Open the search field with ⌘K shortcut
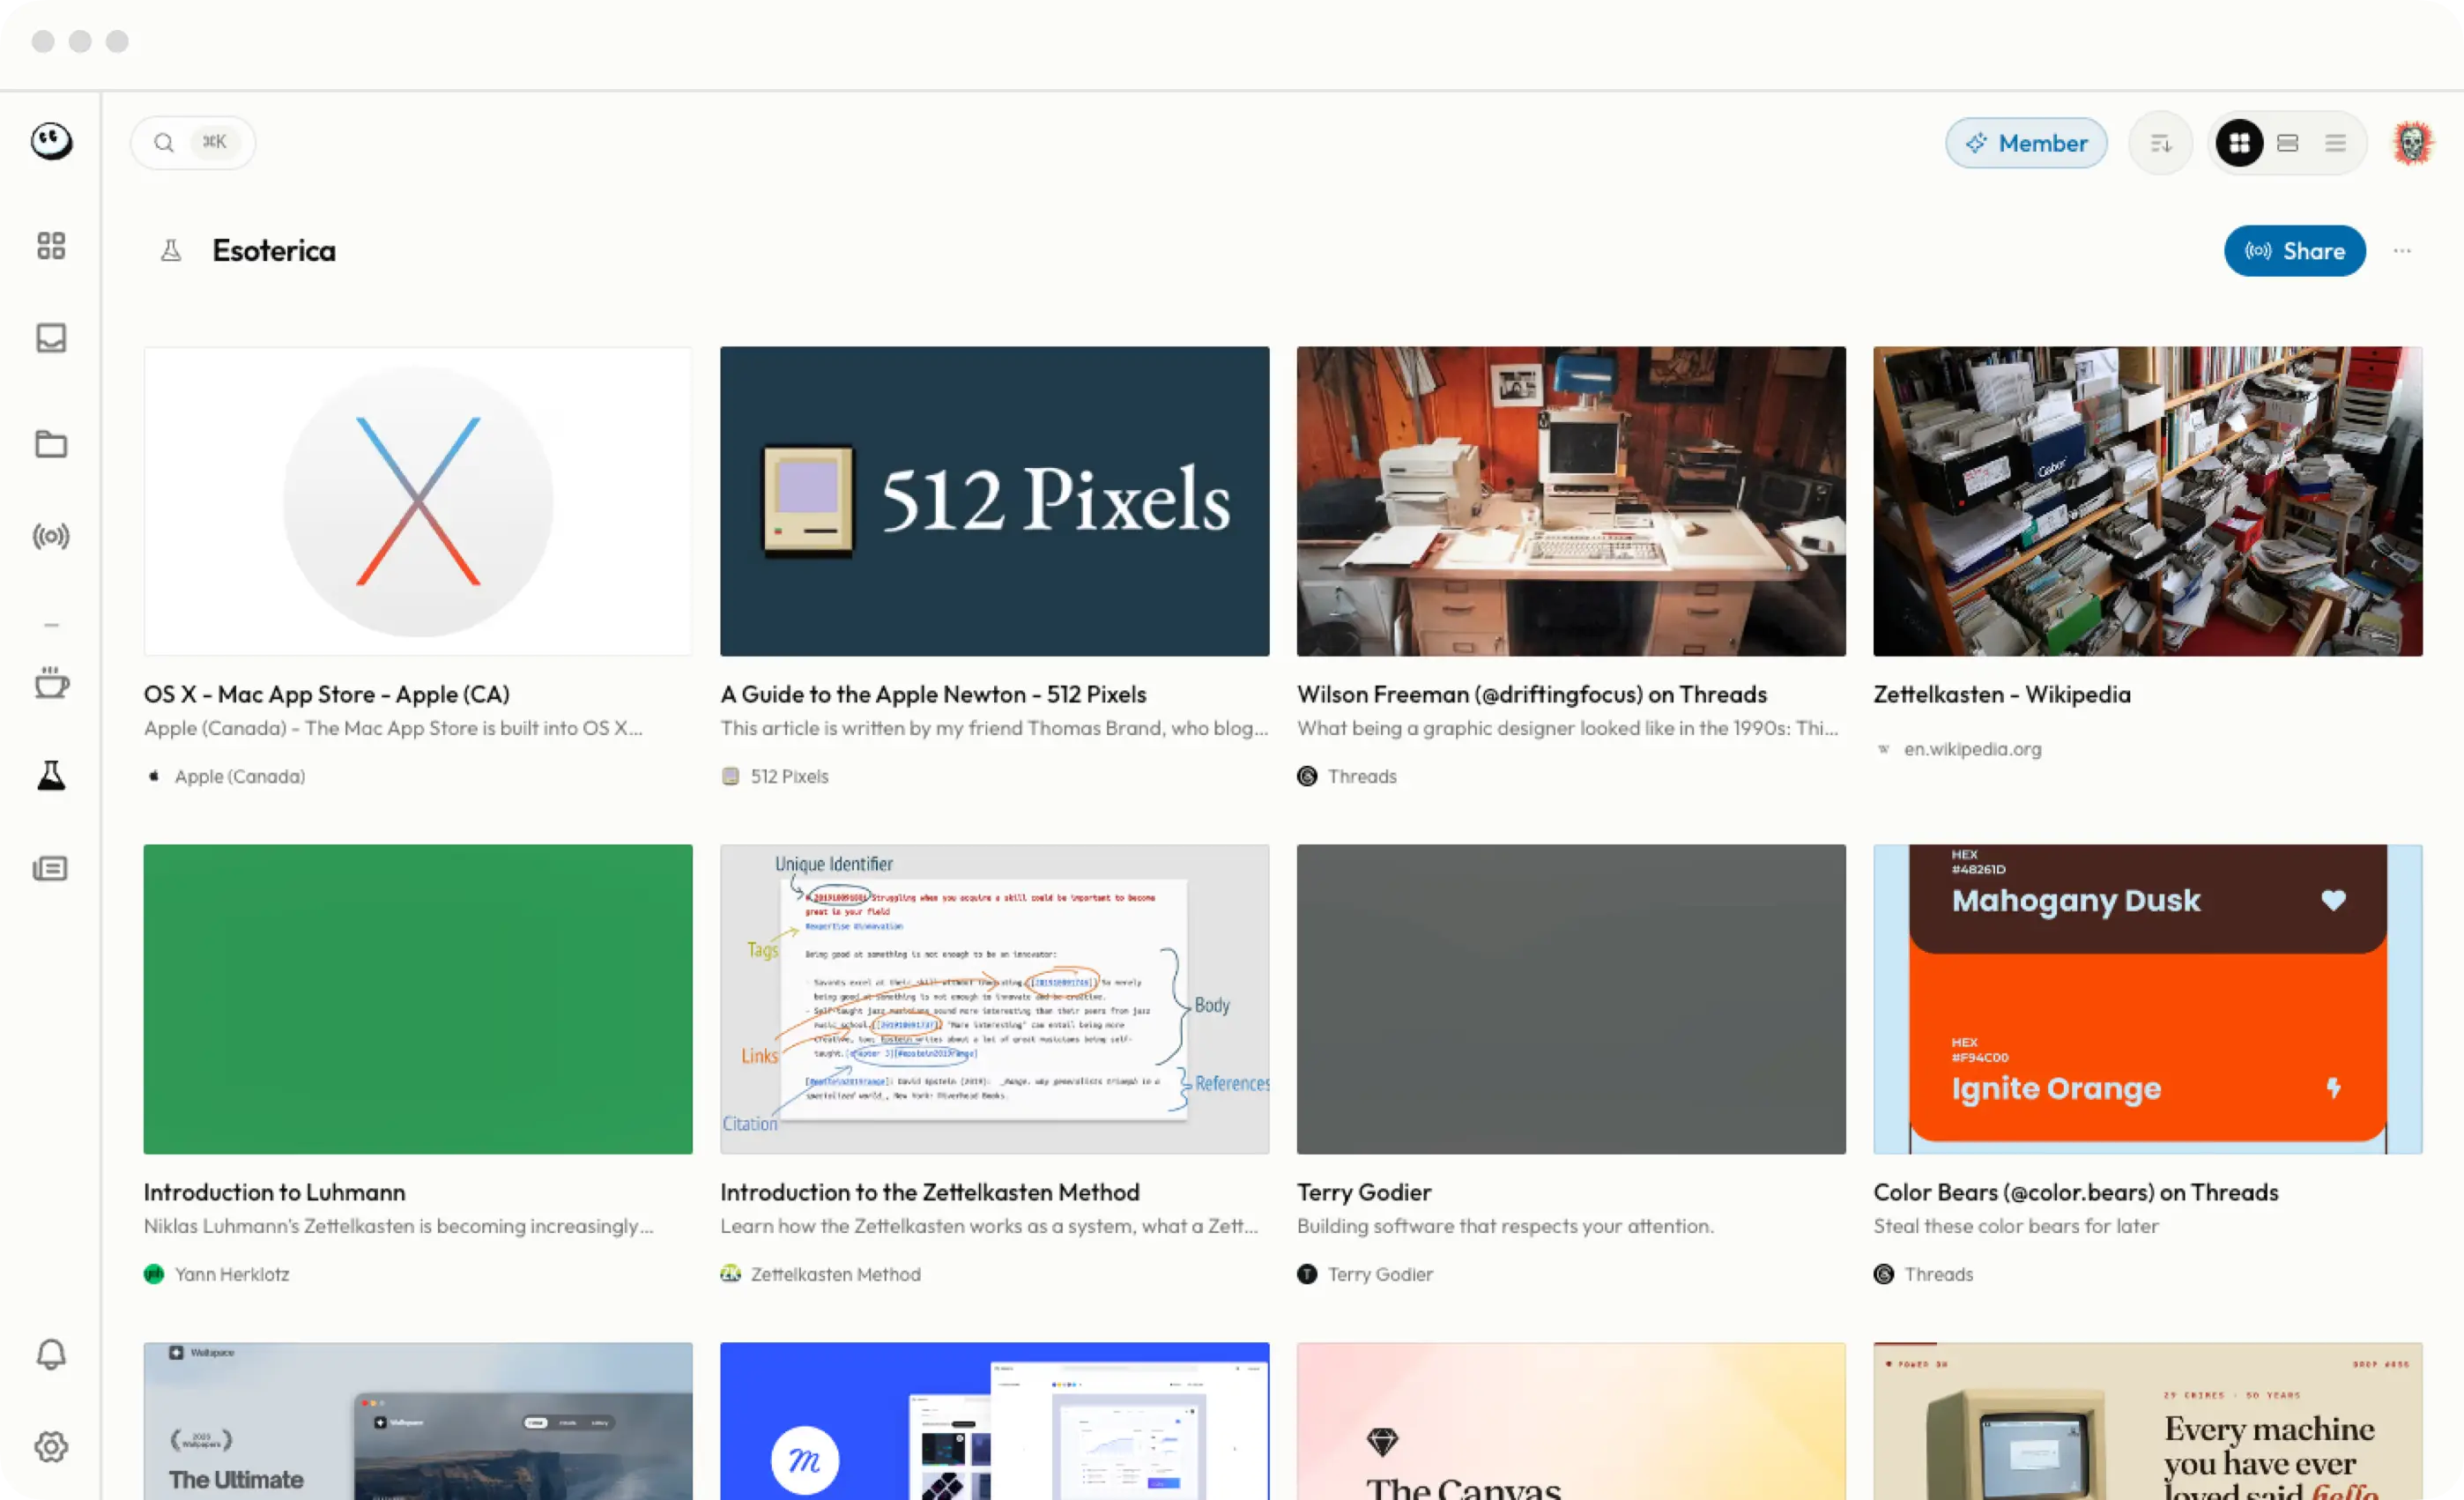 [193, 143]
